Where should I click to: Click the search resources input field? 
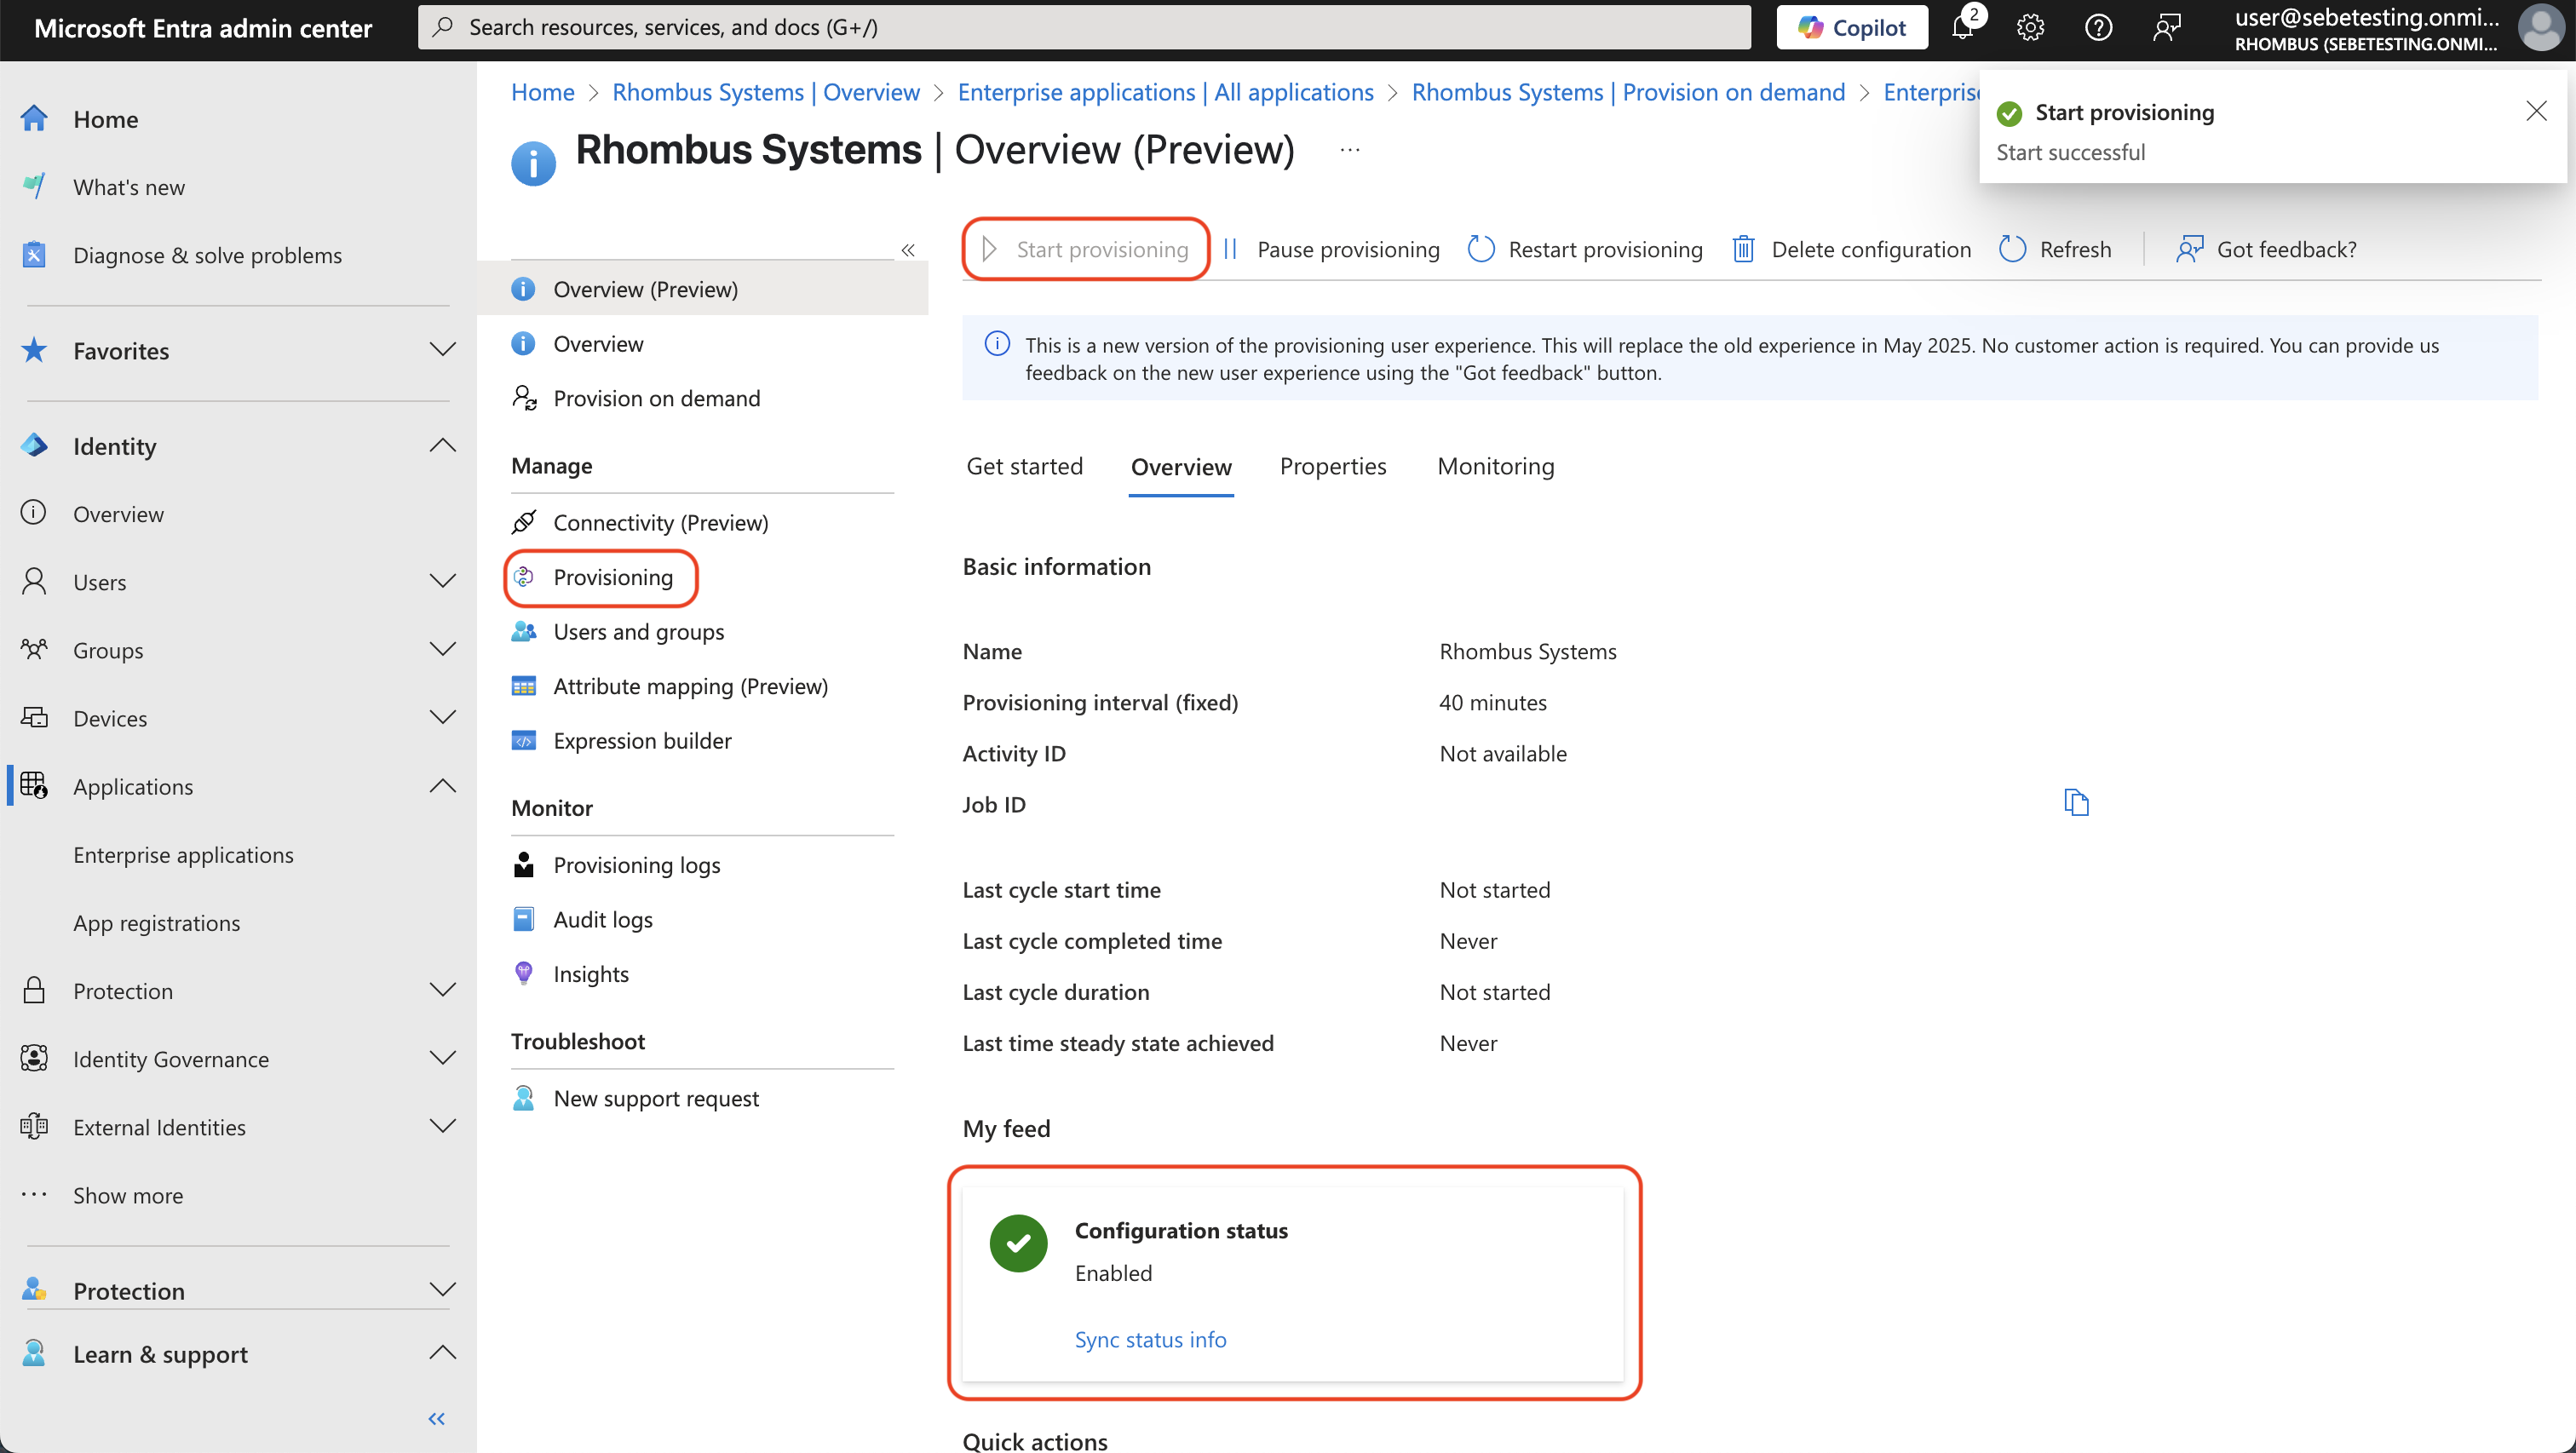click(x=1084, y=27)
